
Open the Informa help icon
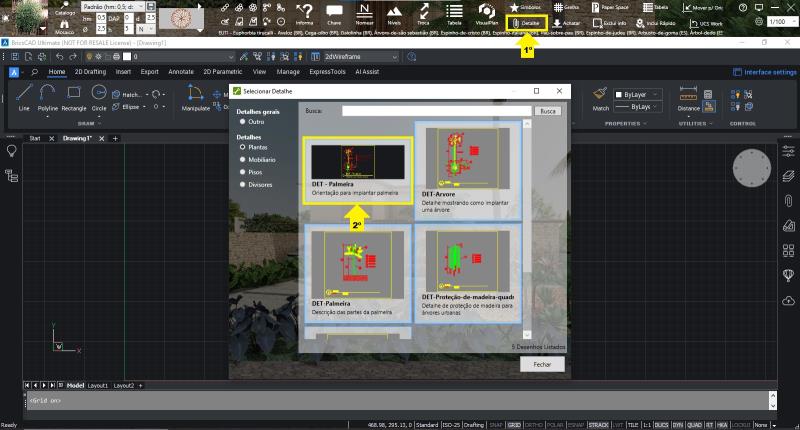(x=305, y=14)
